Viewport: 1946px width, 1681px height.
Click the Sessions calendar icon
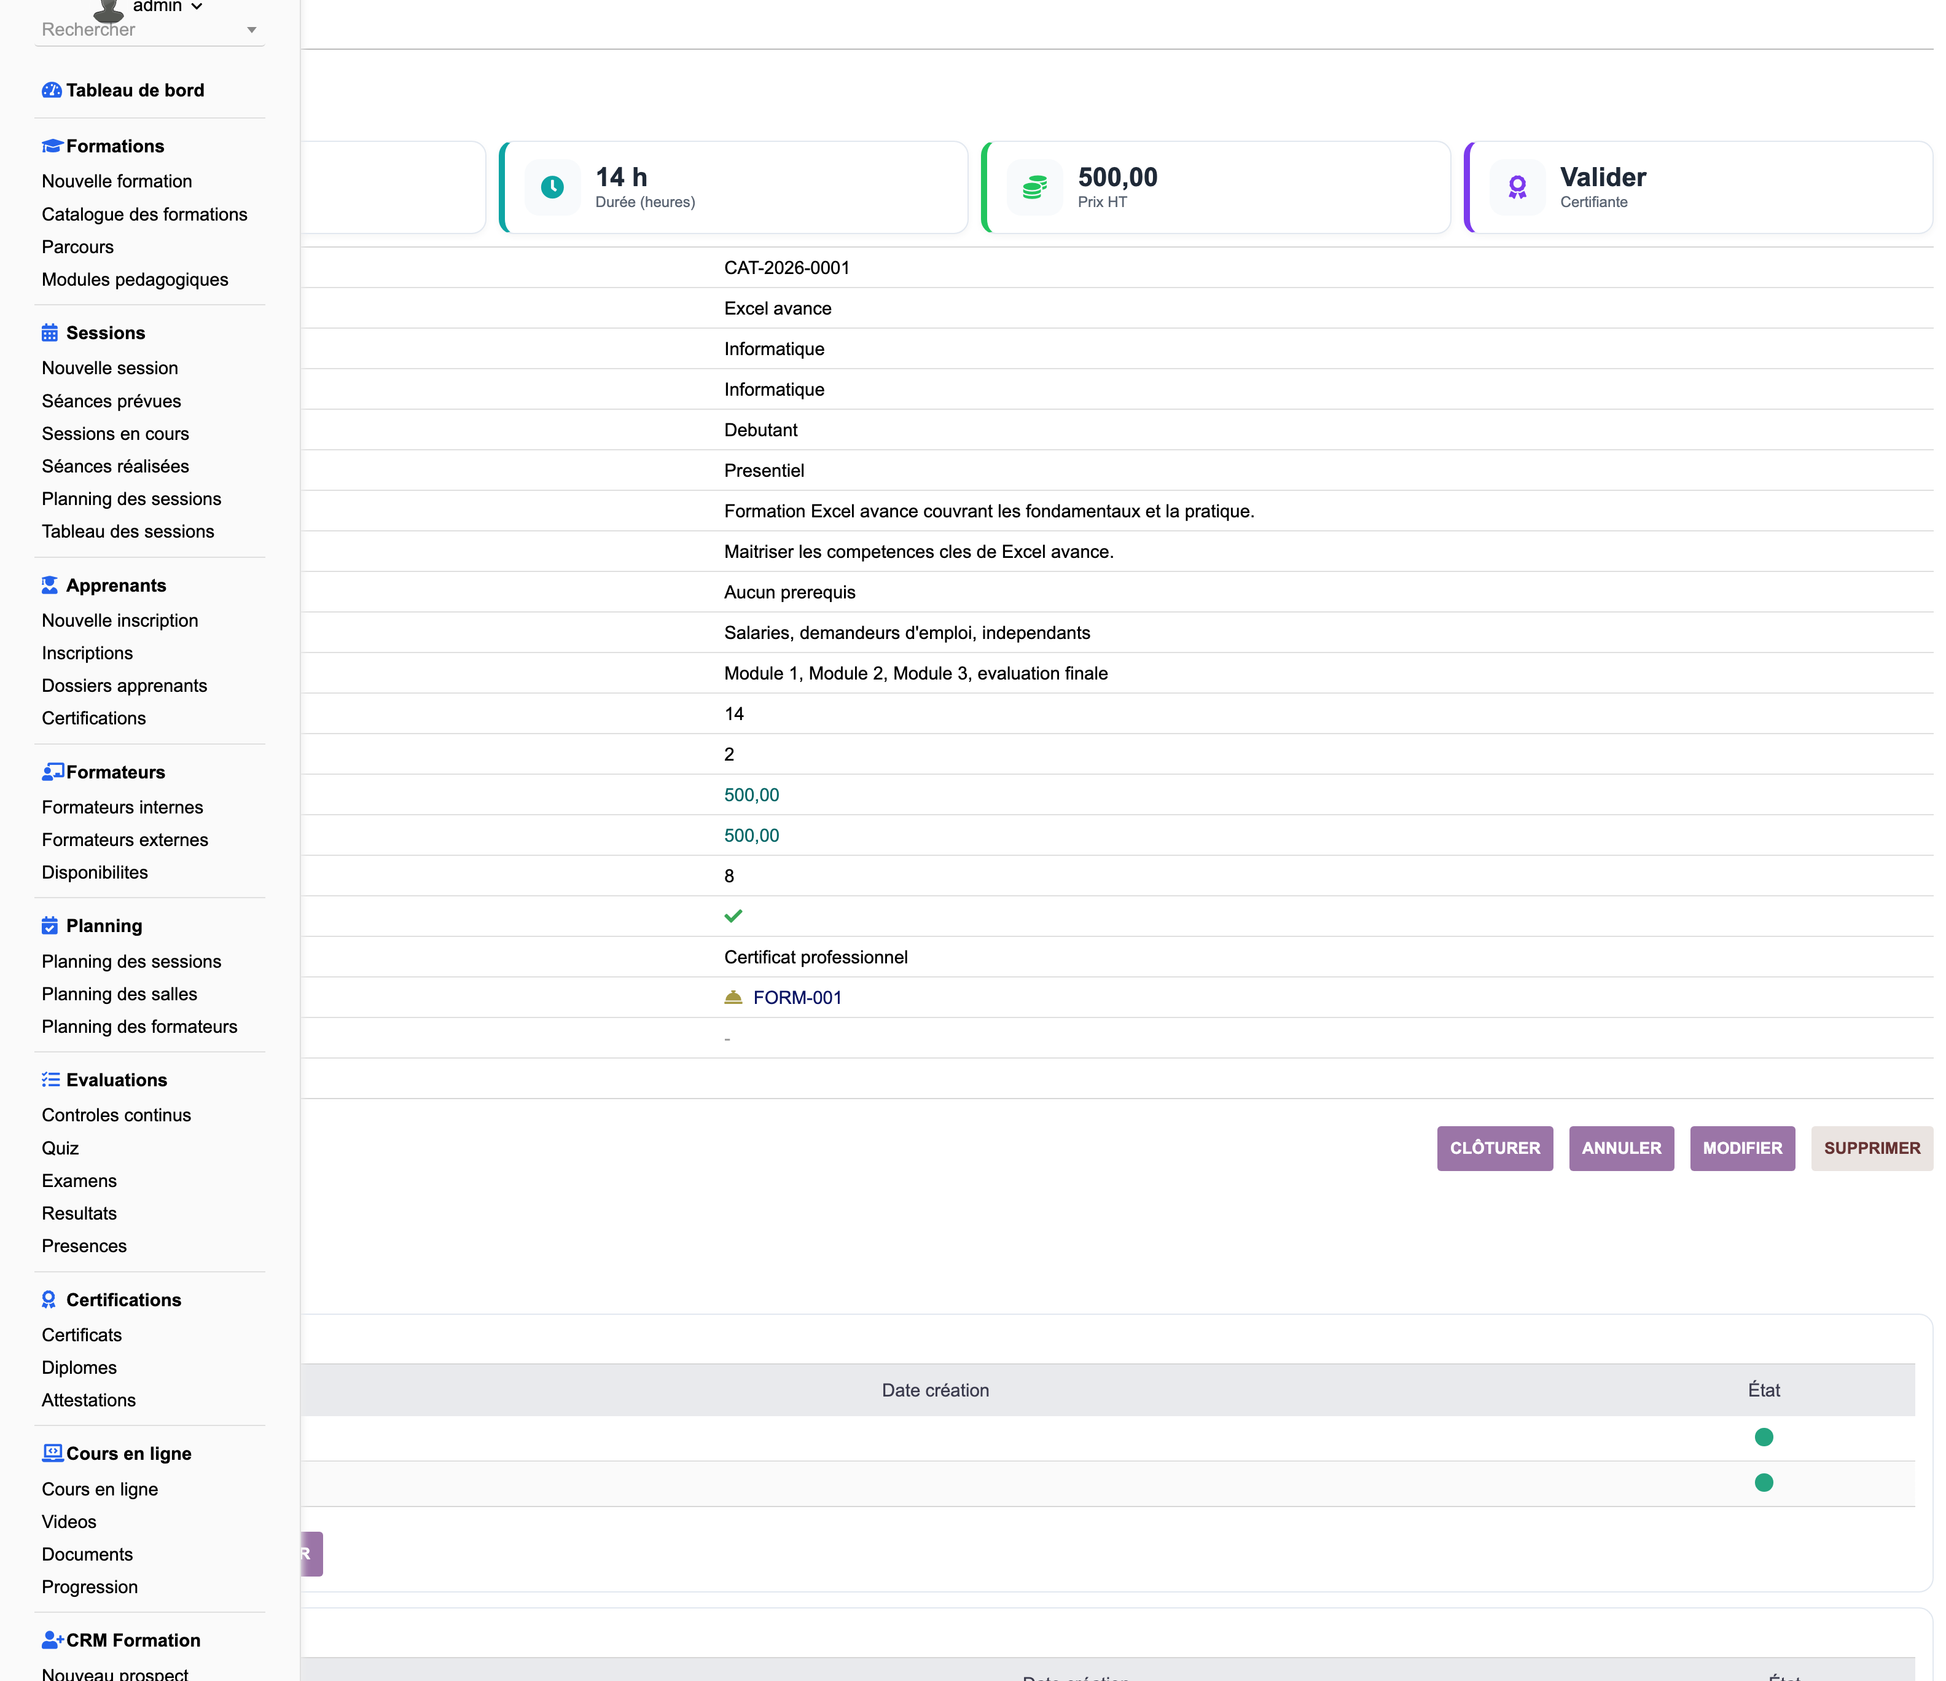pos(50,333)
